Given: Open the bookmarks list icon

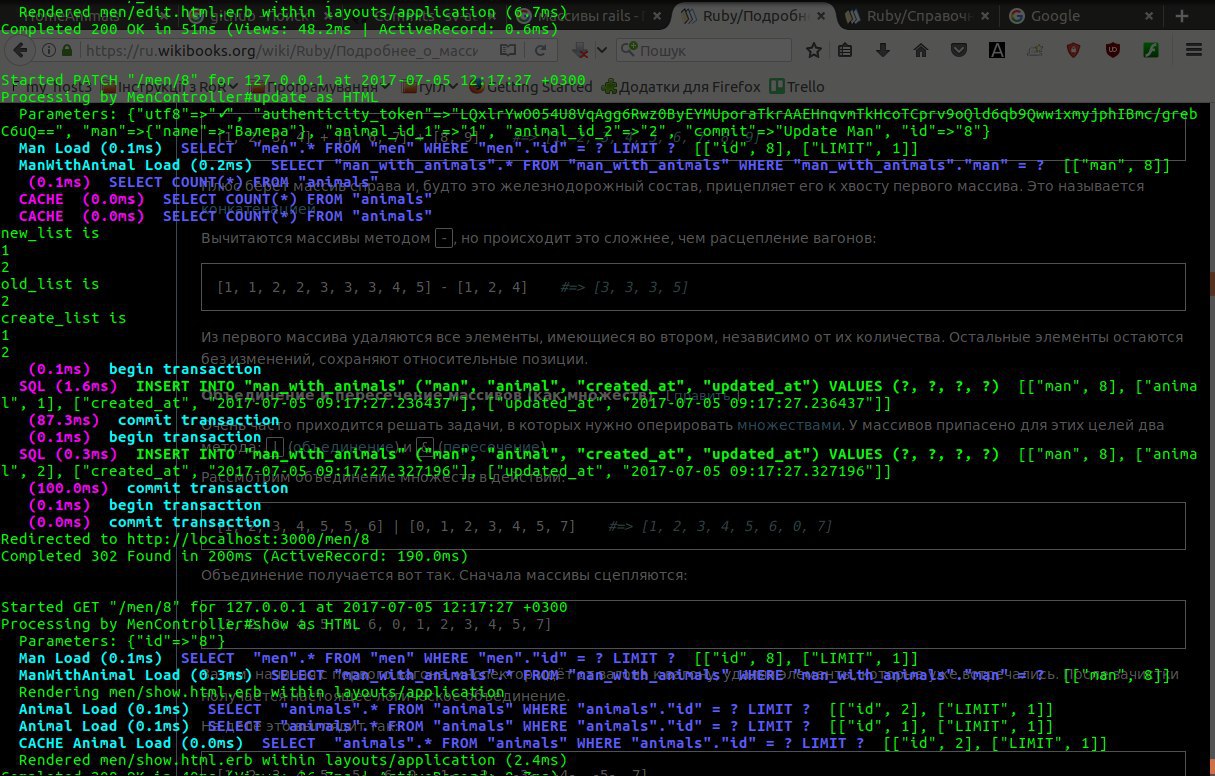Looking at the screenshot, I should click(846, 50).
